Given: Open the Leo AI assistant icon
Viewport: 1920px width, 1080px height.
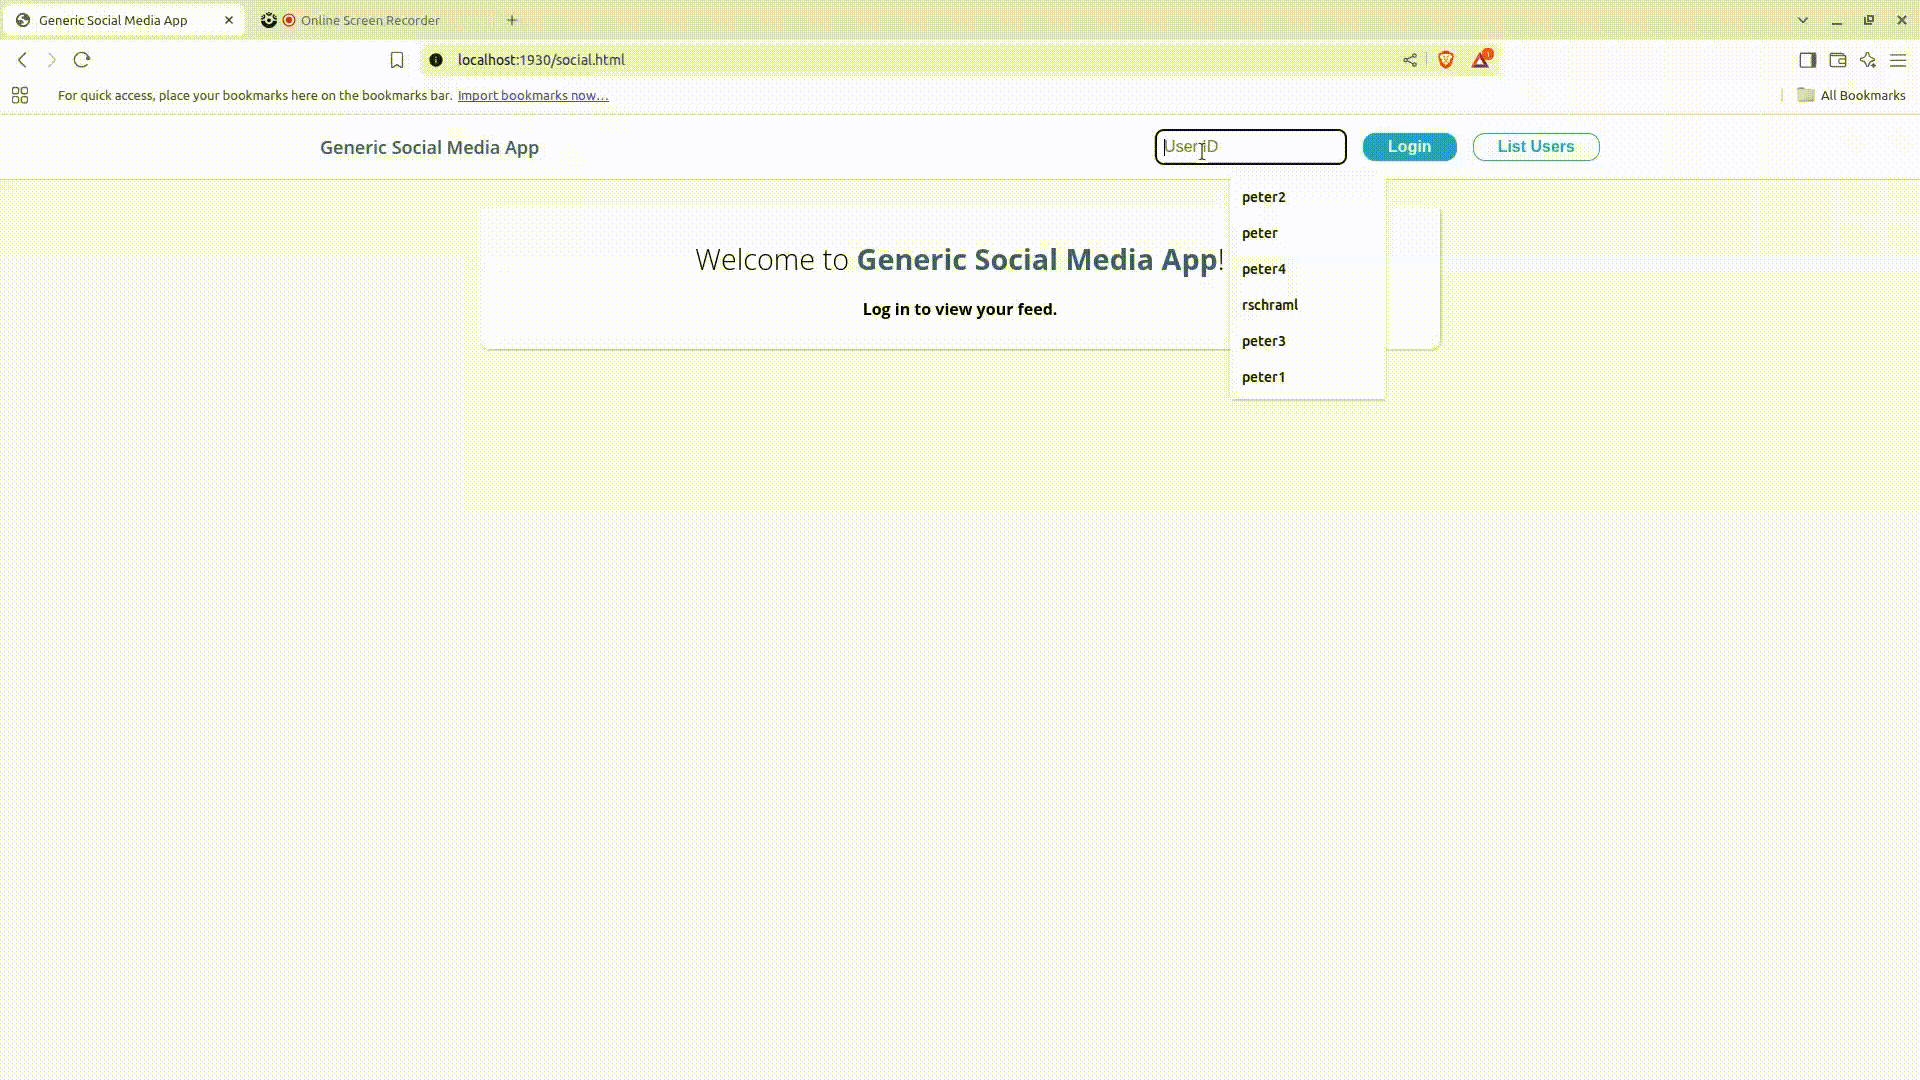Looking at the screenshot, I should click(x=1868, y=60).
